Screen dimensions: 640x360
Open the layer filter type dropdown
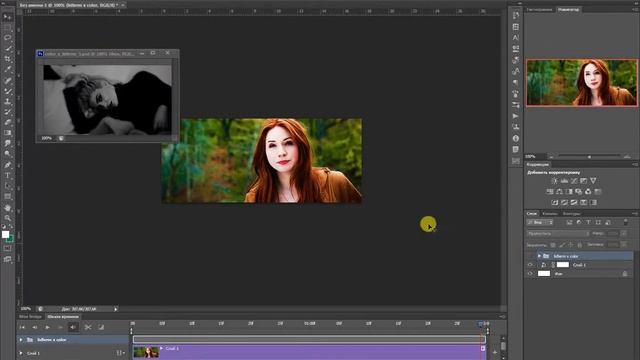[x=540, y=222]
